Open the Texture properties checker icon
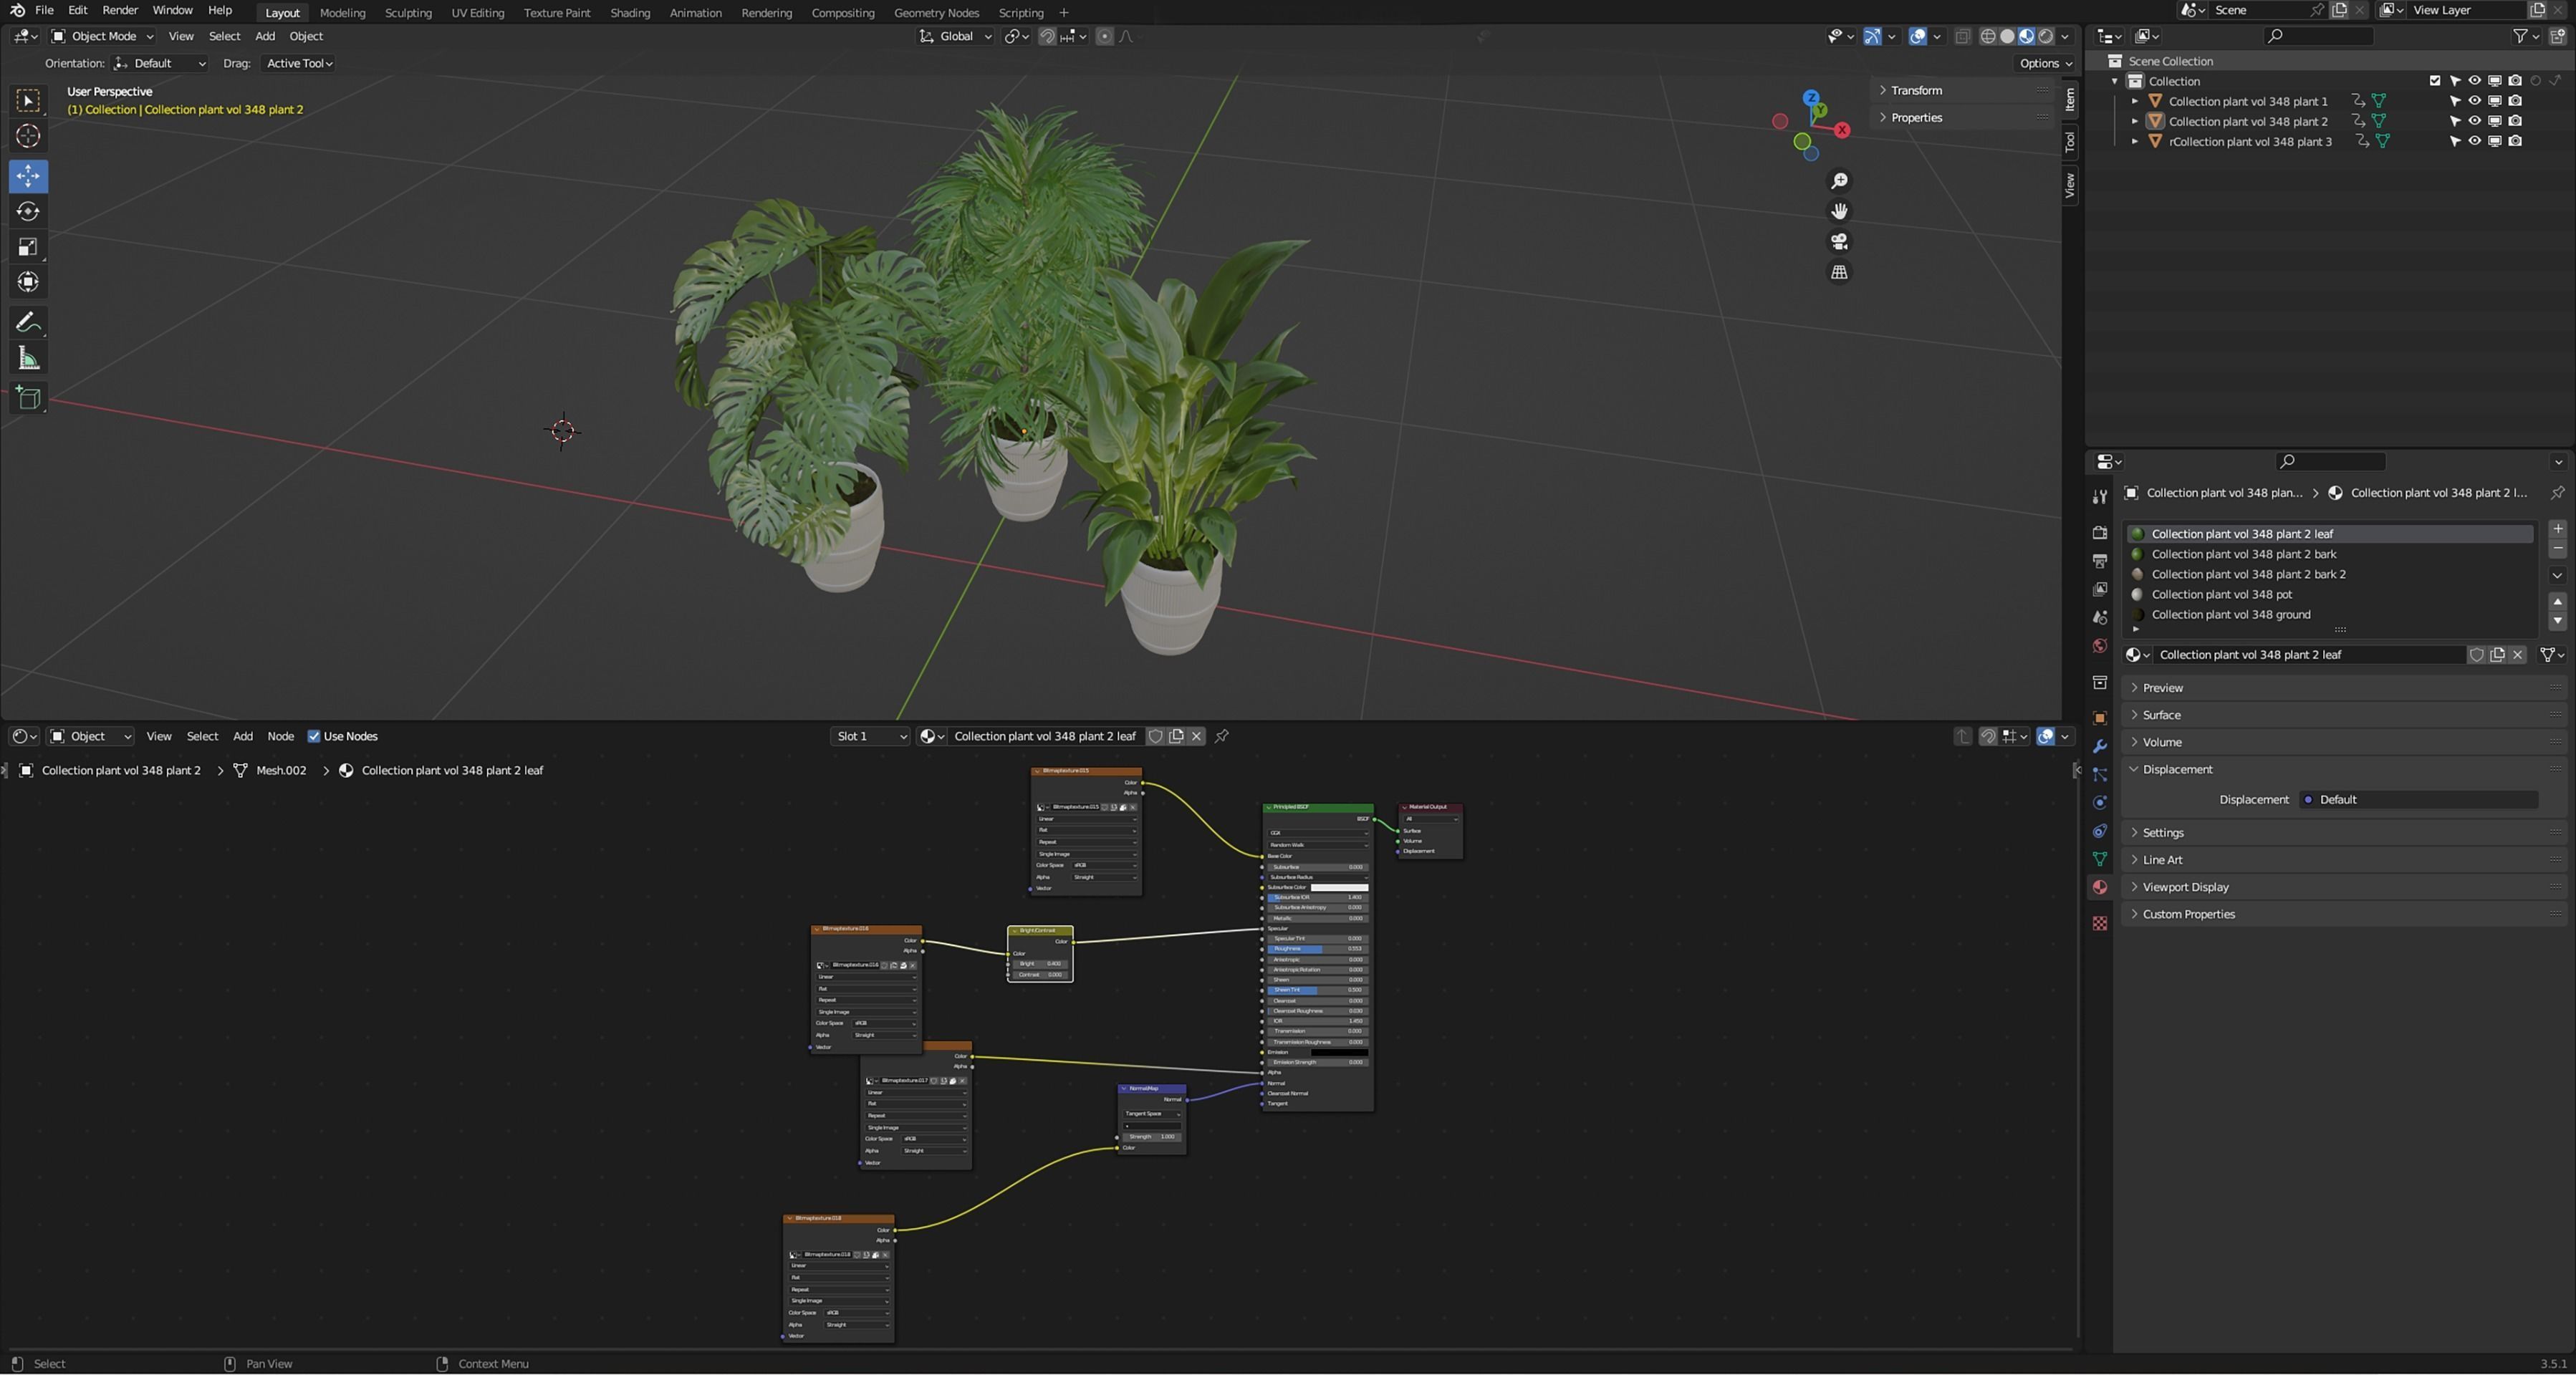This screenshot has width=2576, height=1375. point(2099,924)
